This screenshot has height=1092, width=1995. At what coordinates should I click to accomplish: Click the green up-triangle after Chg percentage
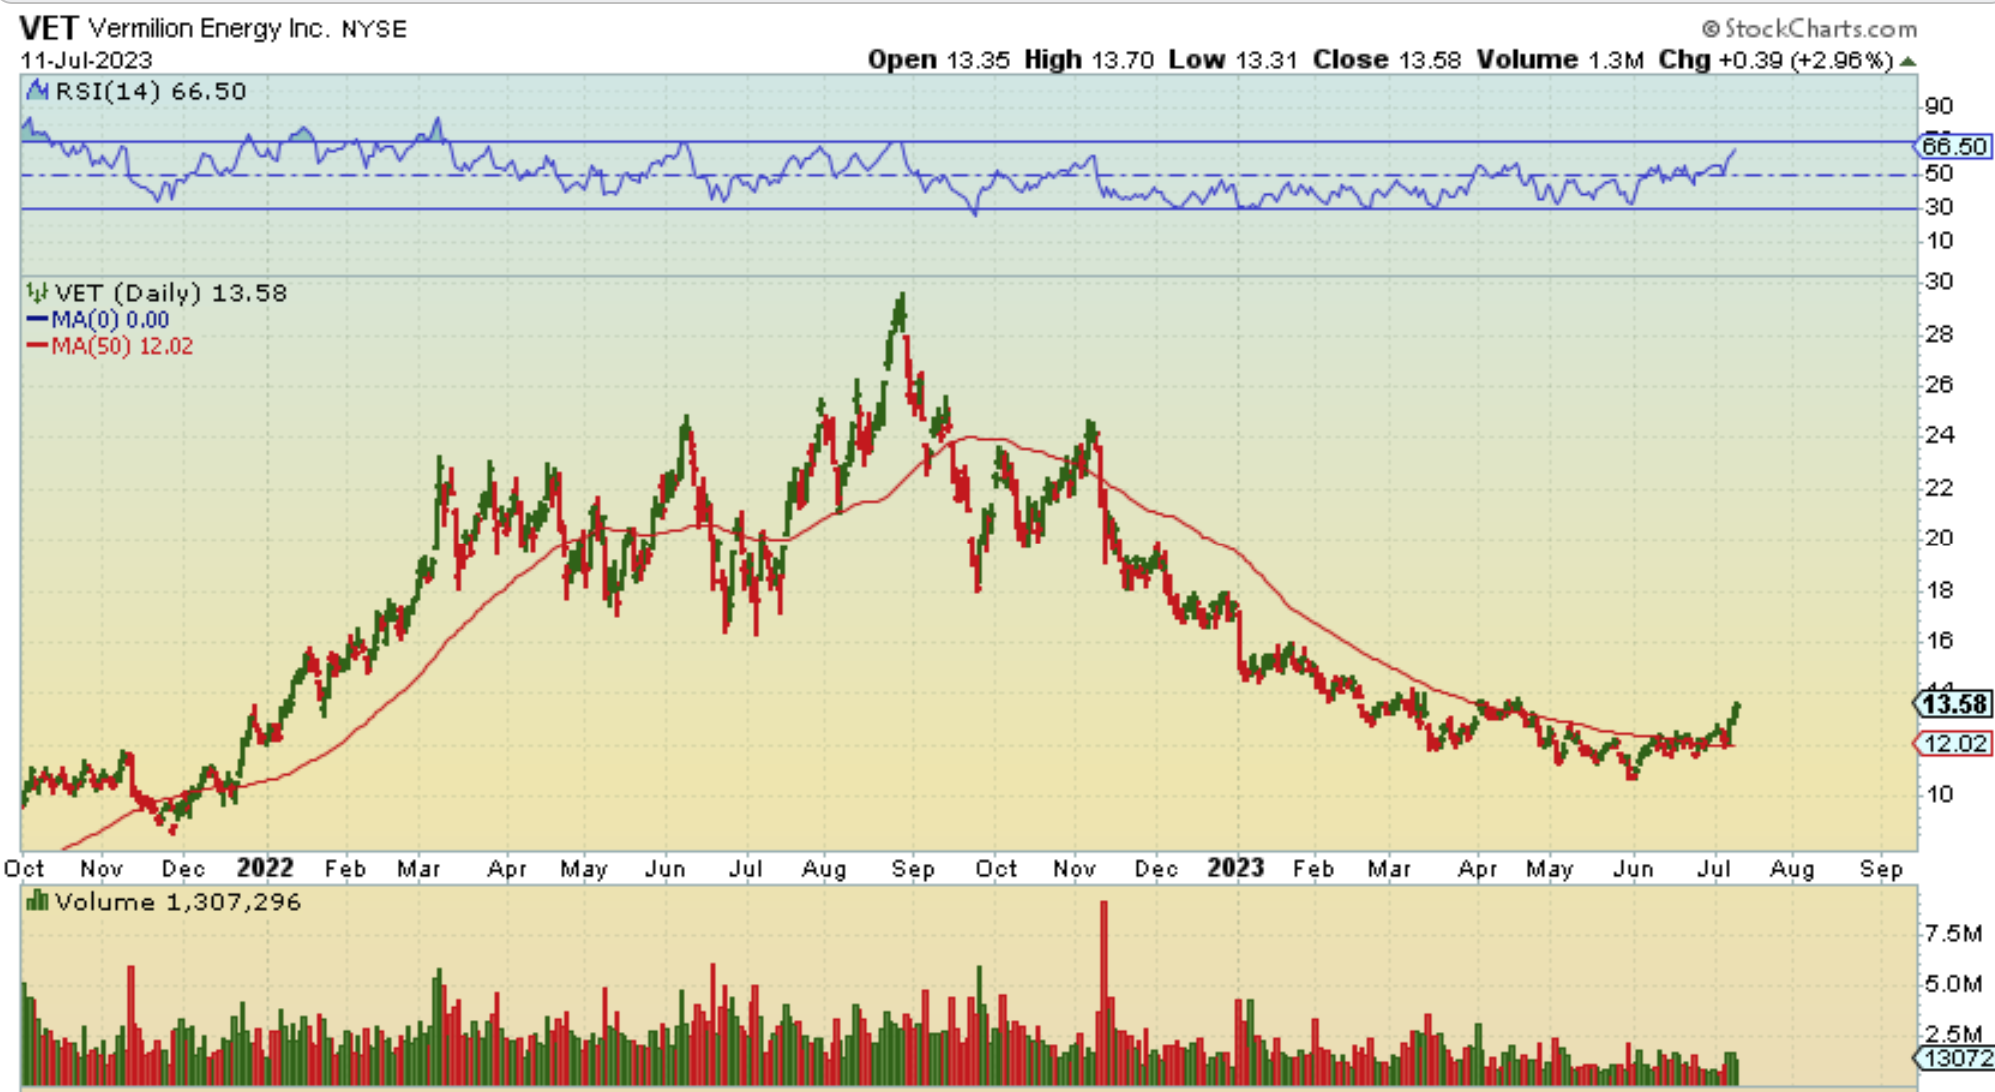(x=1908, y=61)
